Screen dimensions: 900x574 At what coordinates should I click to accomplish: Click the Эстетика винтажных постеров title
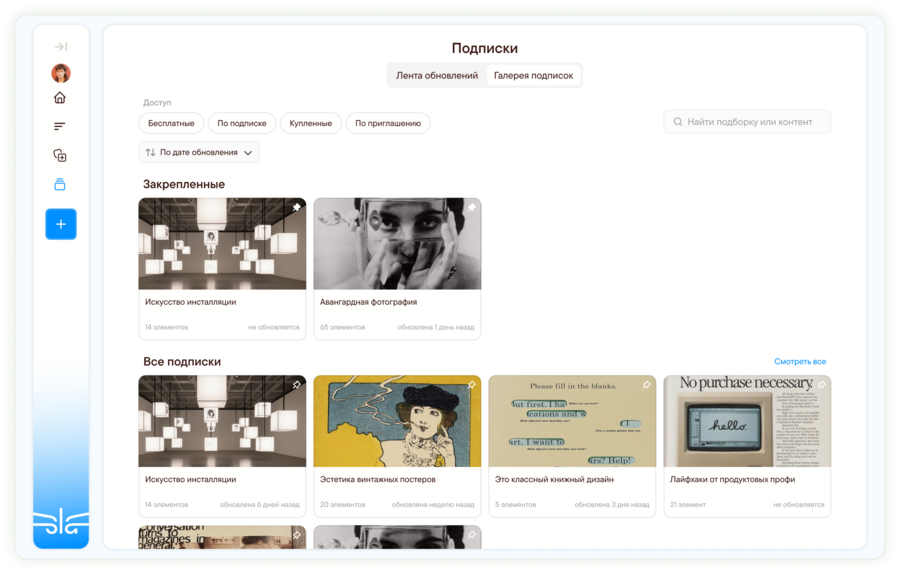tap(378, 479)
